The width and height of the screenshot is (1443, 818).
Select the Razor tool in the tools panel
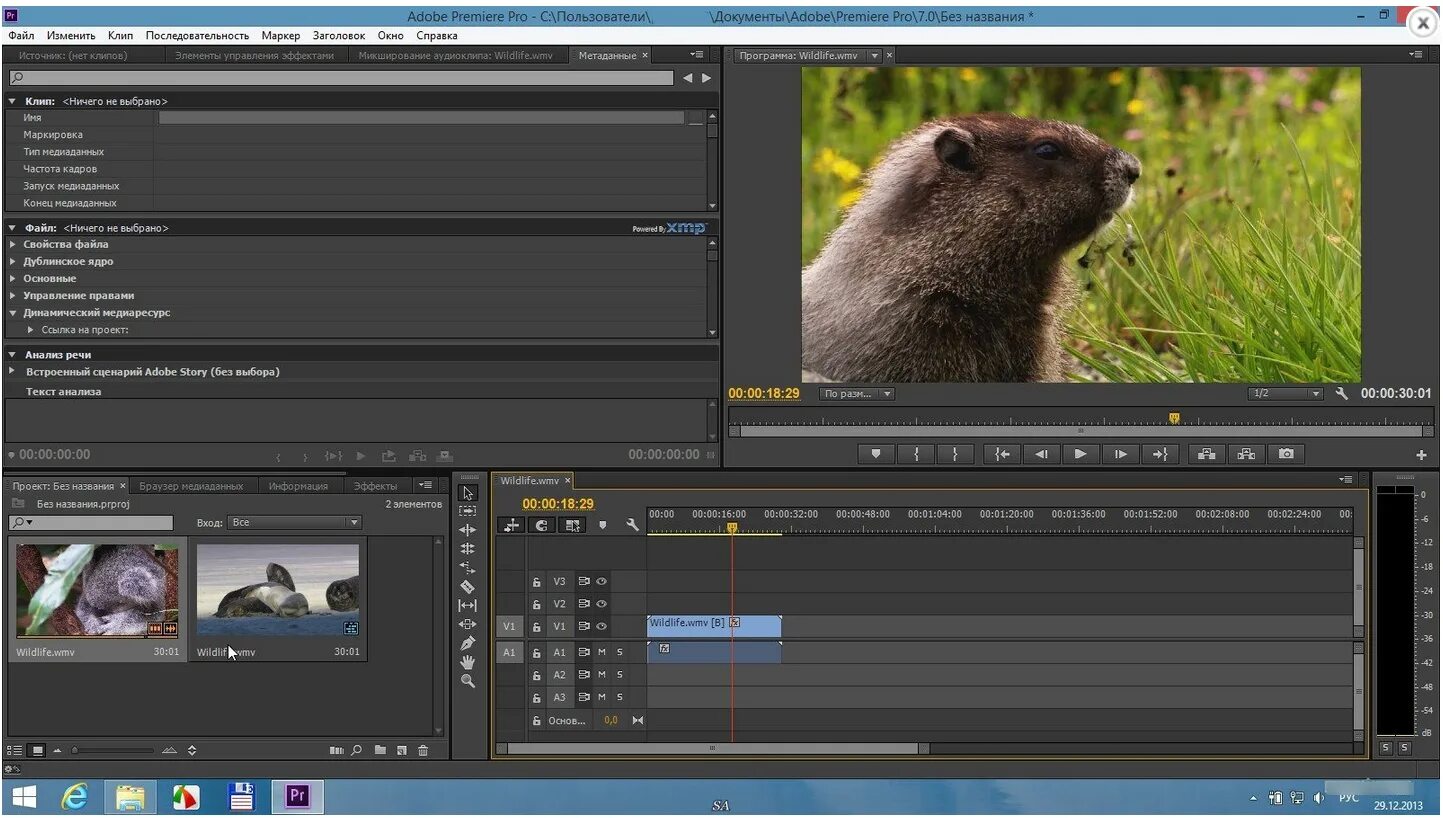tap(467, 587)
